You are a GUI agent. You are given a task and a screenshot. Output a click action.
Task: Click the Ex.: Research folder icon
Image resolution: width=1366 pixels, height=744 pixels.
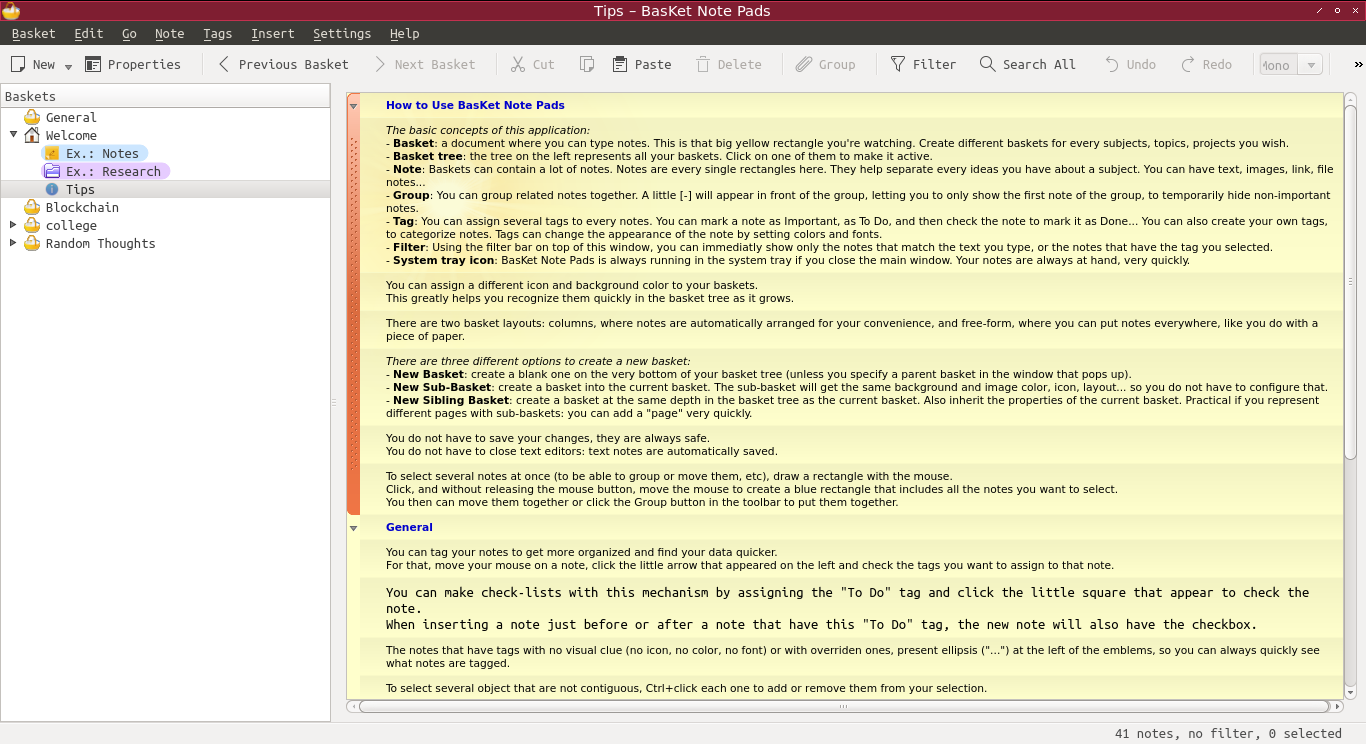coord(52,171)
